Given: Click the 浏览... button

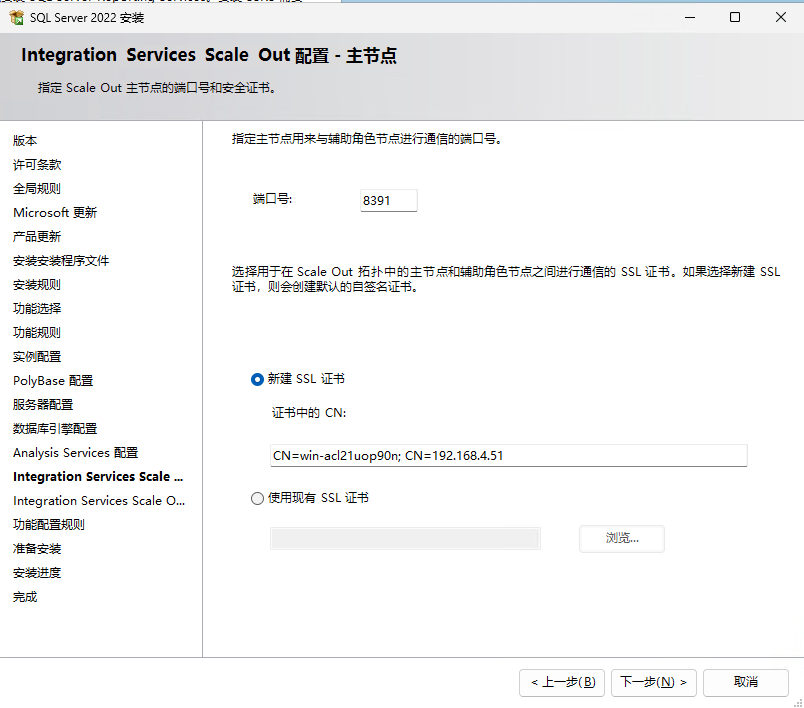Looking at the screenshot, I should click(622, 538).
